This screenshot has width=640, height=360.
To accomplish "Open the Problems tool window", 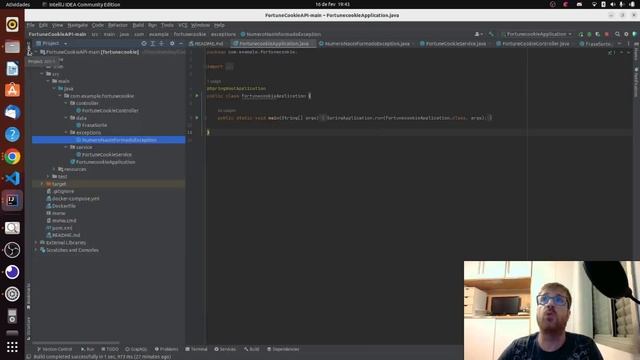I will (x=166, y=349).
